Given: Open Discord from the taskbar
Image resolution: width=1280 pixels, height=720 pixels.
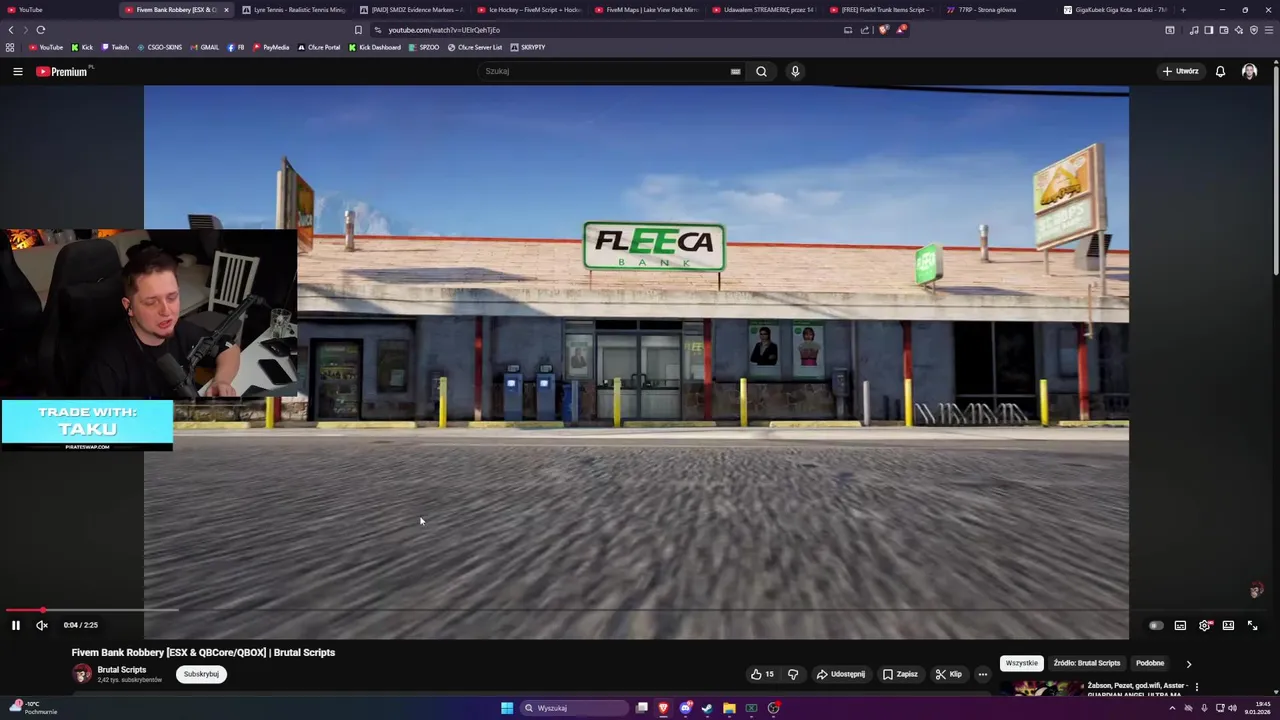Looking at the screenshot, I should (x=686, y=708).
